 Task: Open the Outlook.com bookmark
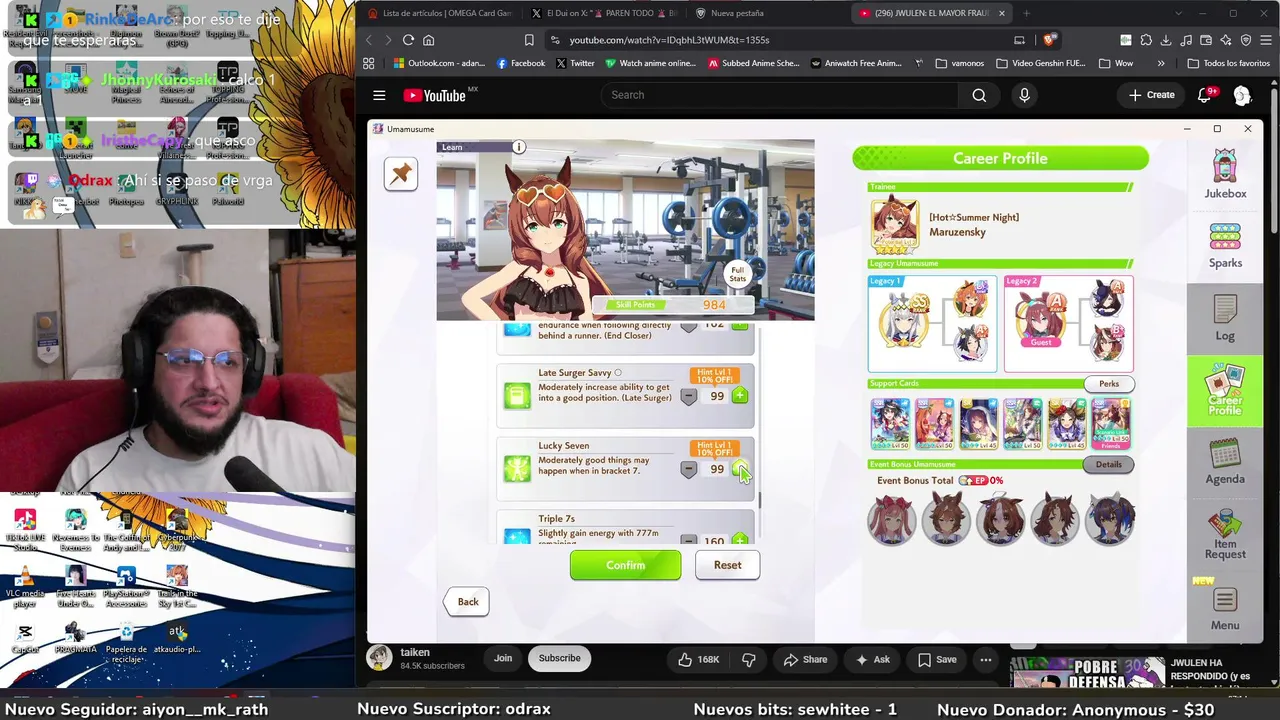439,63
